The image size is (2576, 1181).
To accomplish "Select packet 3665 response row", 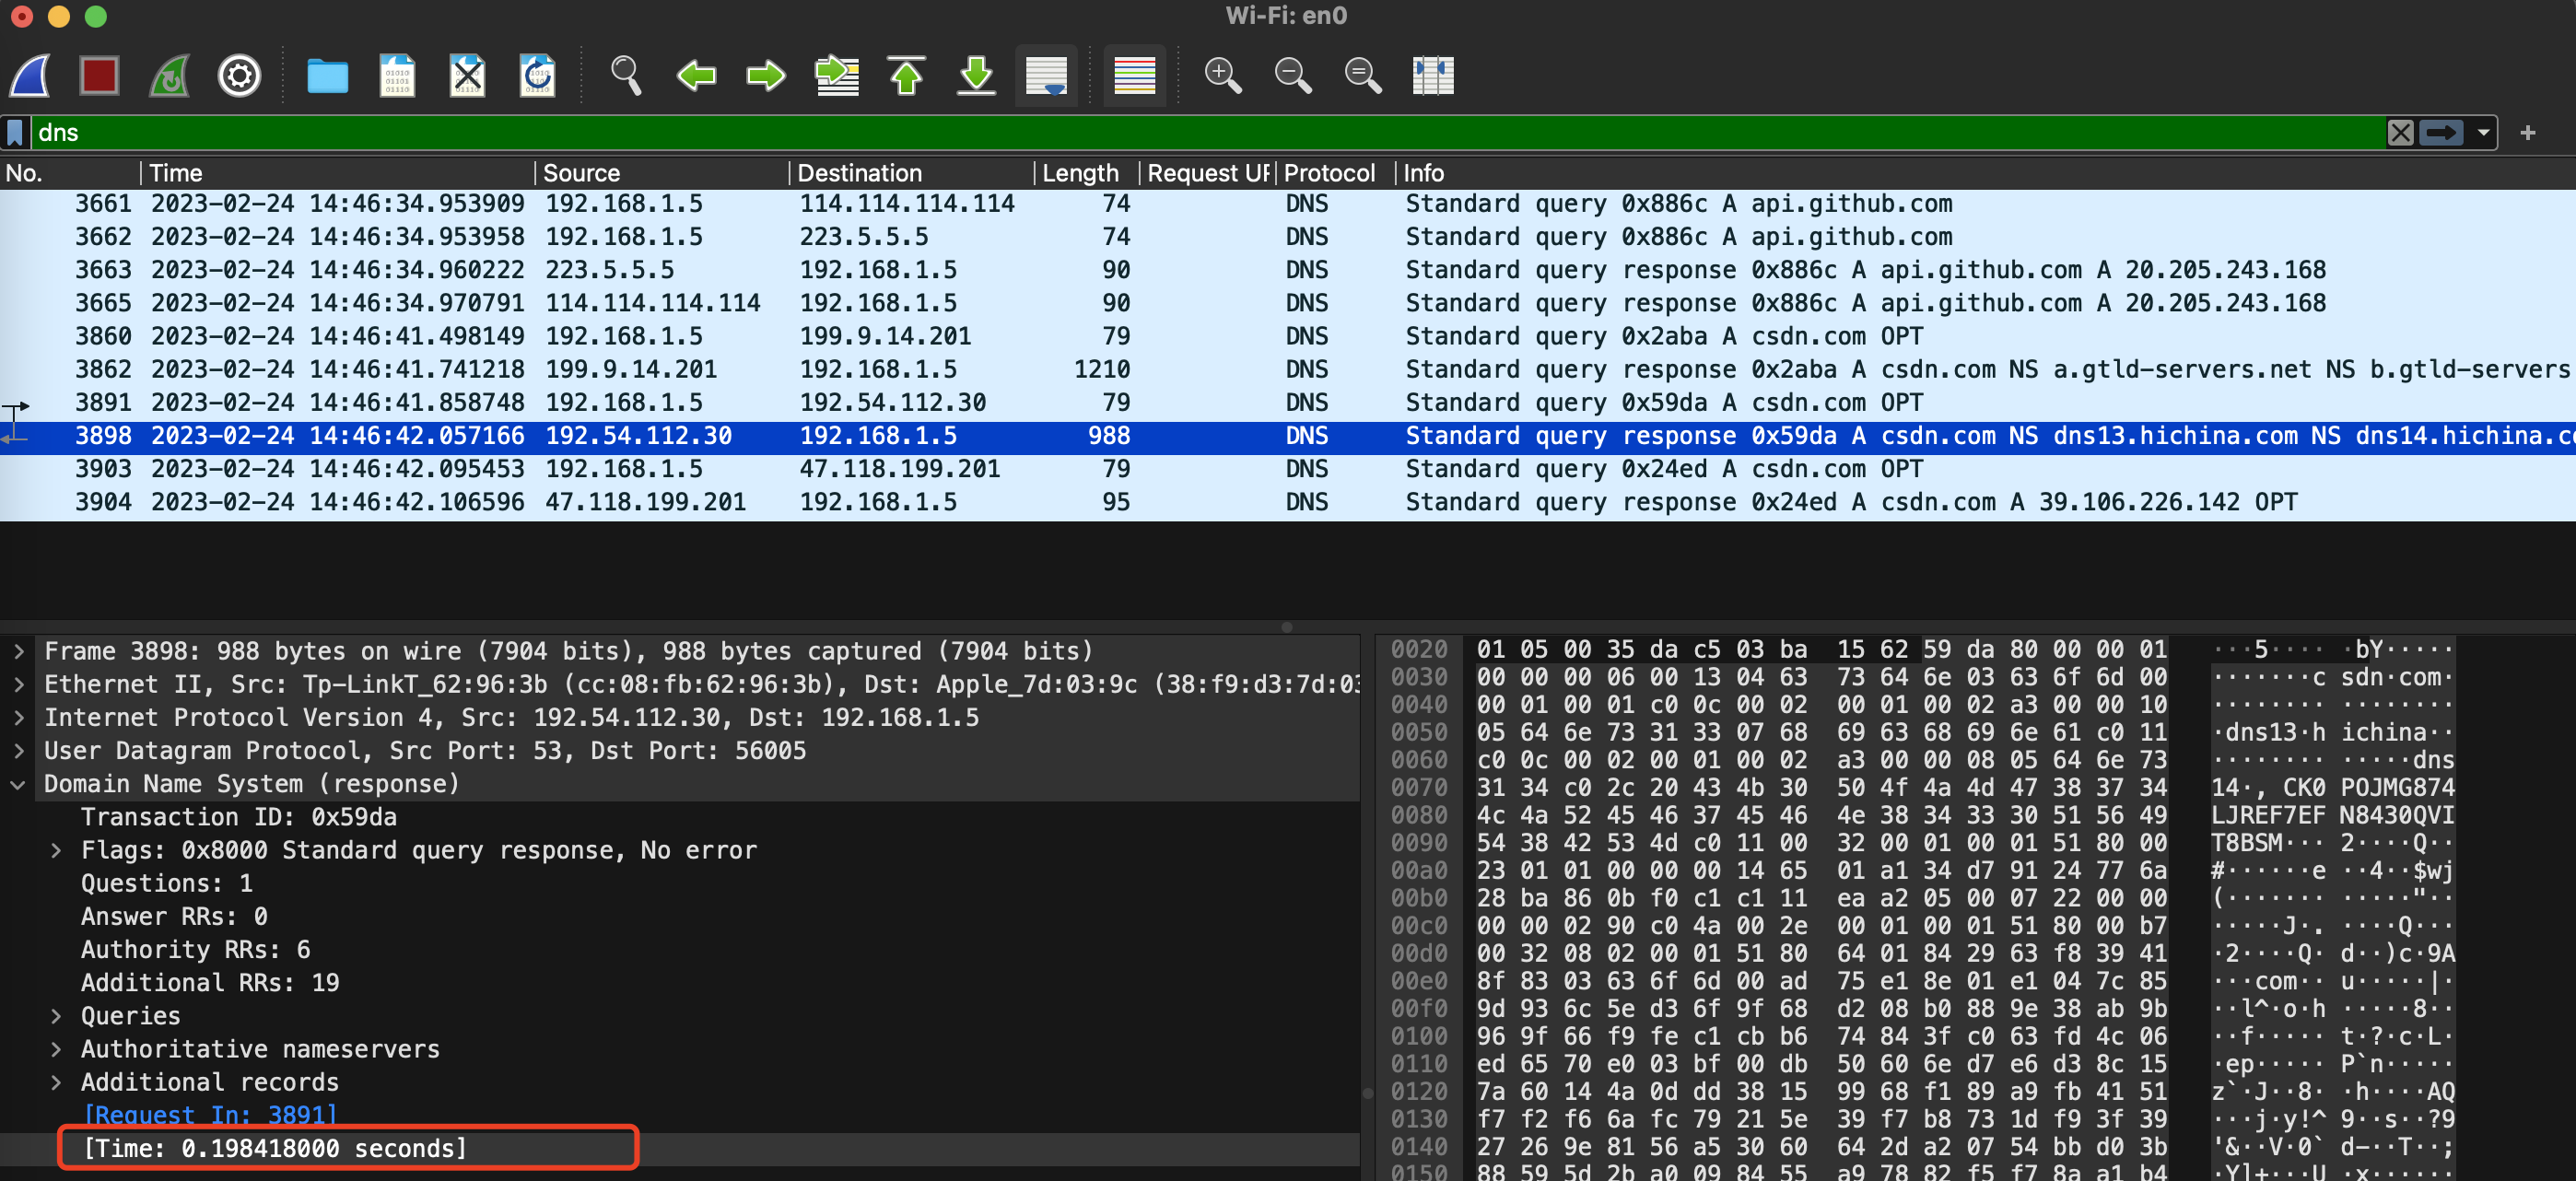I will 1288,303.
